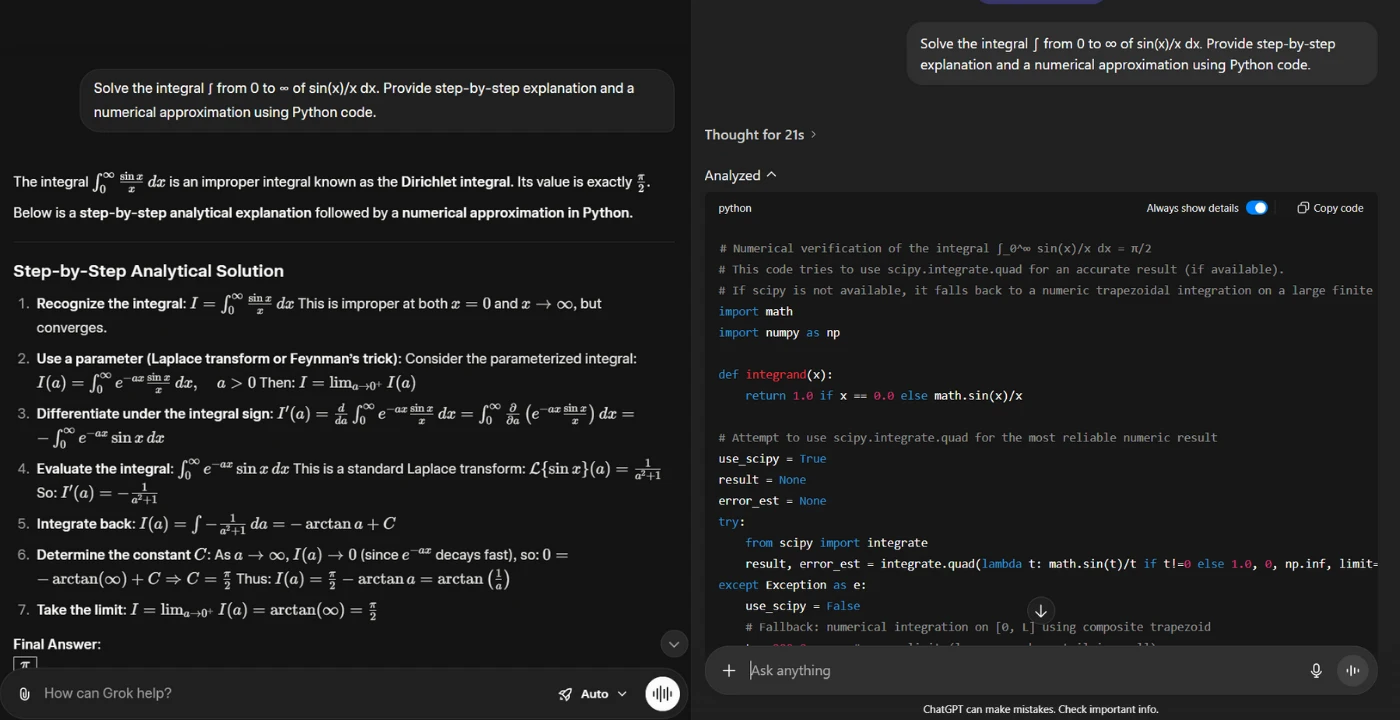Open ChatGPT voice mode via the waveform icon

(1352, 670)
